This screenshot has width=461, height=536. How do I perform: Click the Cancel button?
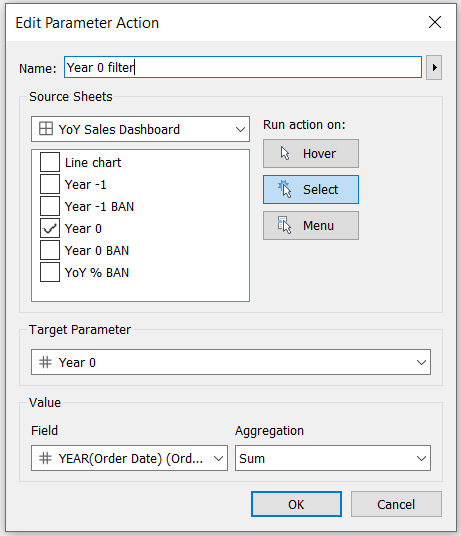click(x=396, y=504)
